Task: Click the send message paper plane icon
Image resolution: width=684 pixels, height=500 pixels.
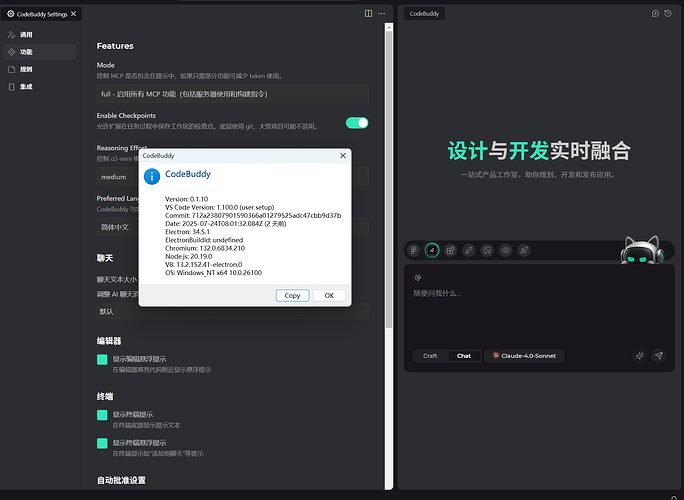Action: tap(659, 356)
